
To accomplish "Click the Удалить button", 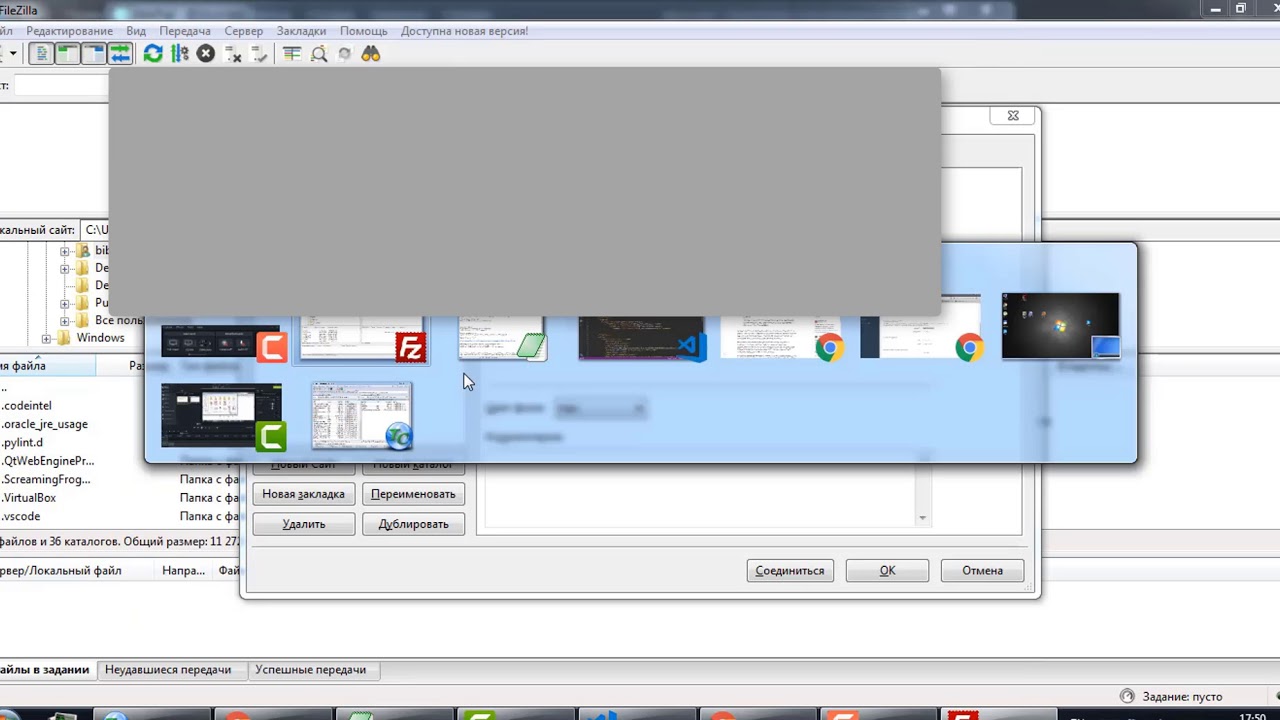I will pyautogui.click(x=303, y=524).
